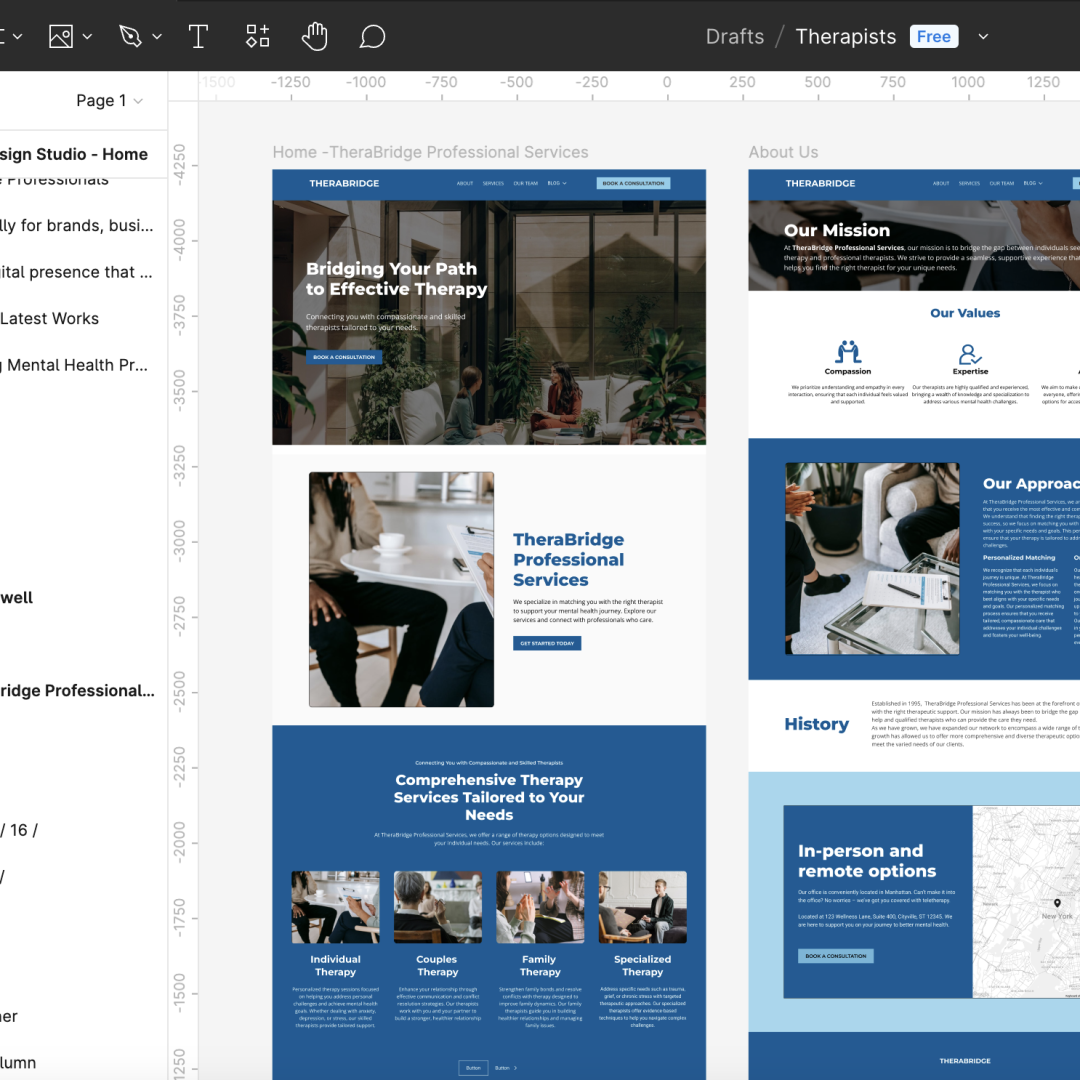The width and height of the screenshot is (1080, 1080).
Task: Select the 'sign Studio - Home' layer
Action: click(x=74, y=154)
